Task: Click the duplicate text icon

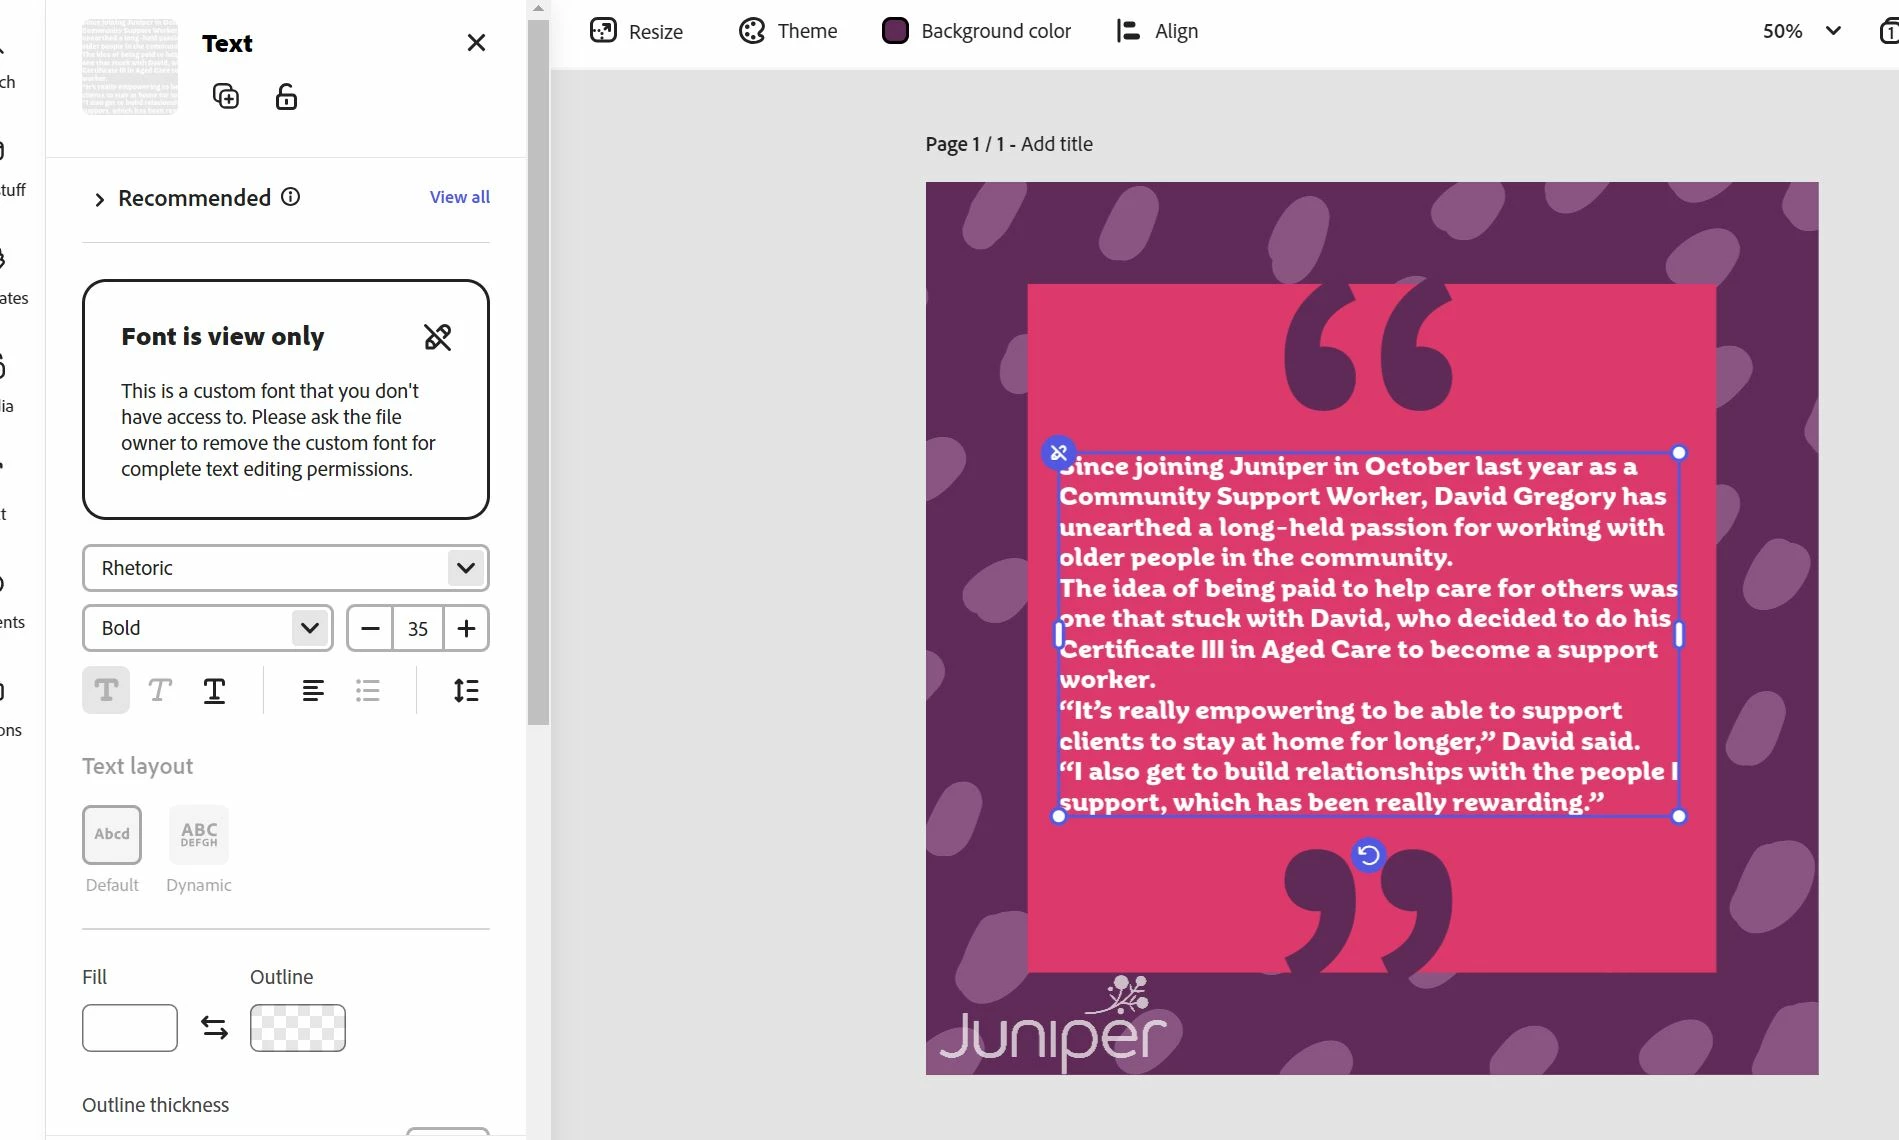Action: pyautogui.click(x=226, y=96)
